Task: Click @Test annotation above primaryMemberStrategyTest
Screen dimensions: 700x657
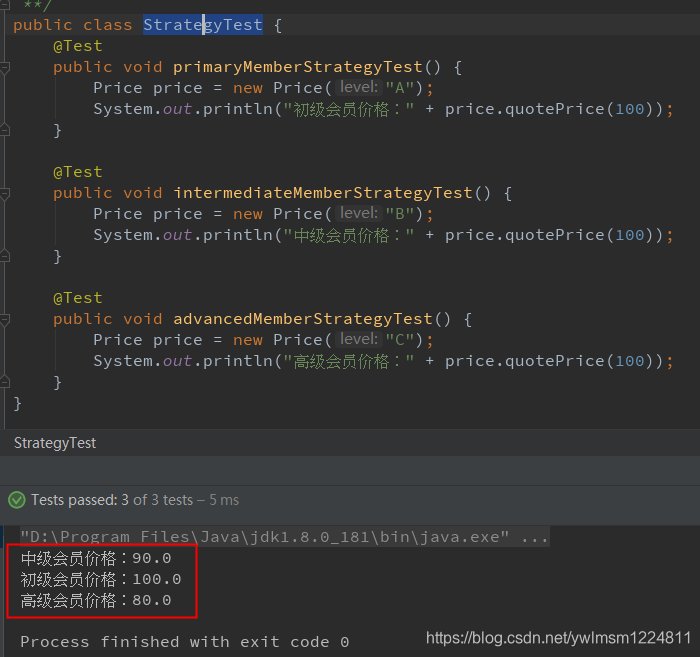Action: [x=78, y=46]
